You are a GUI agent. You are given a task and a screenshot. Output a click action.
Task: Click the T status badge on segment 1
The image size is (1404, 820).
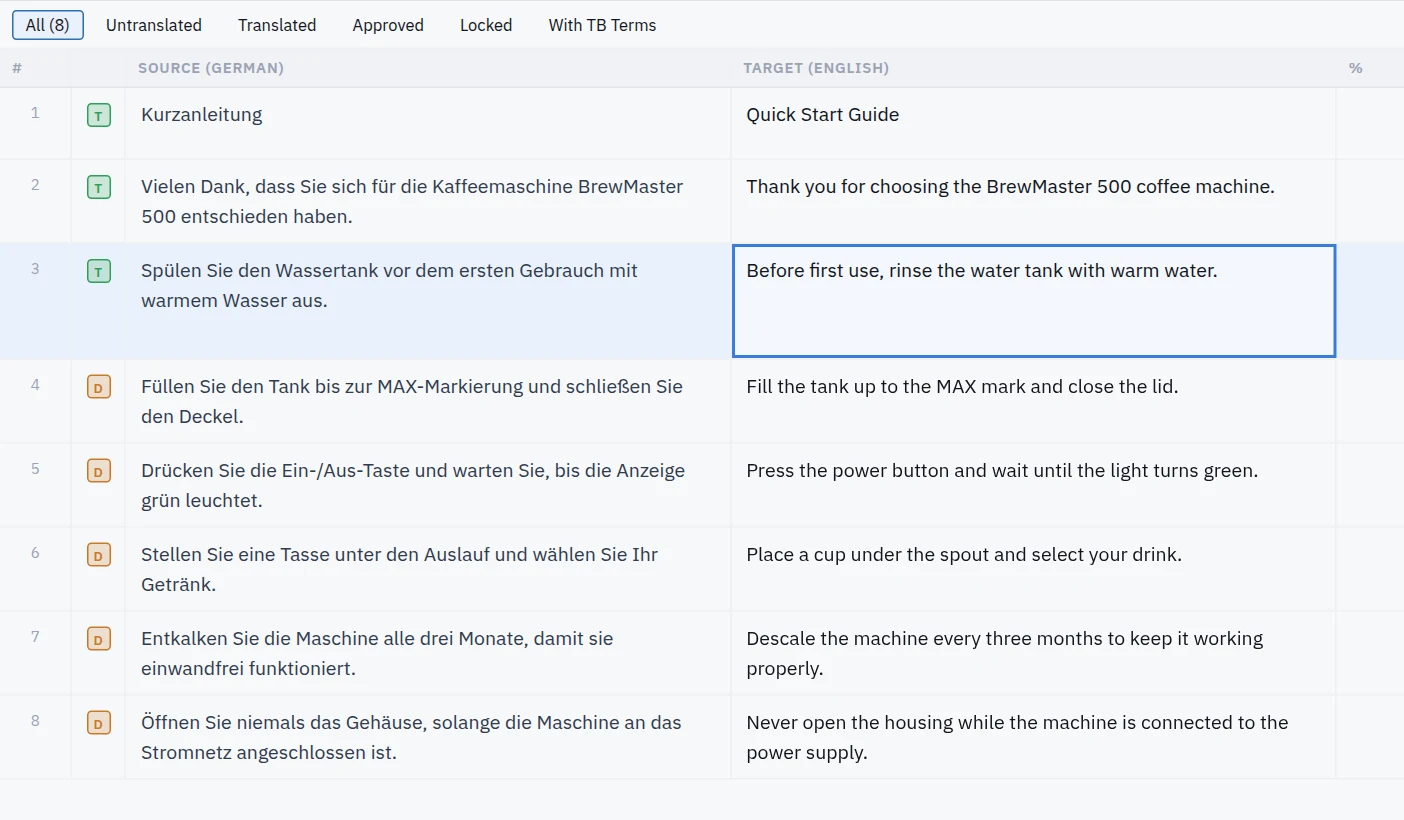pos(99,115)
